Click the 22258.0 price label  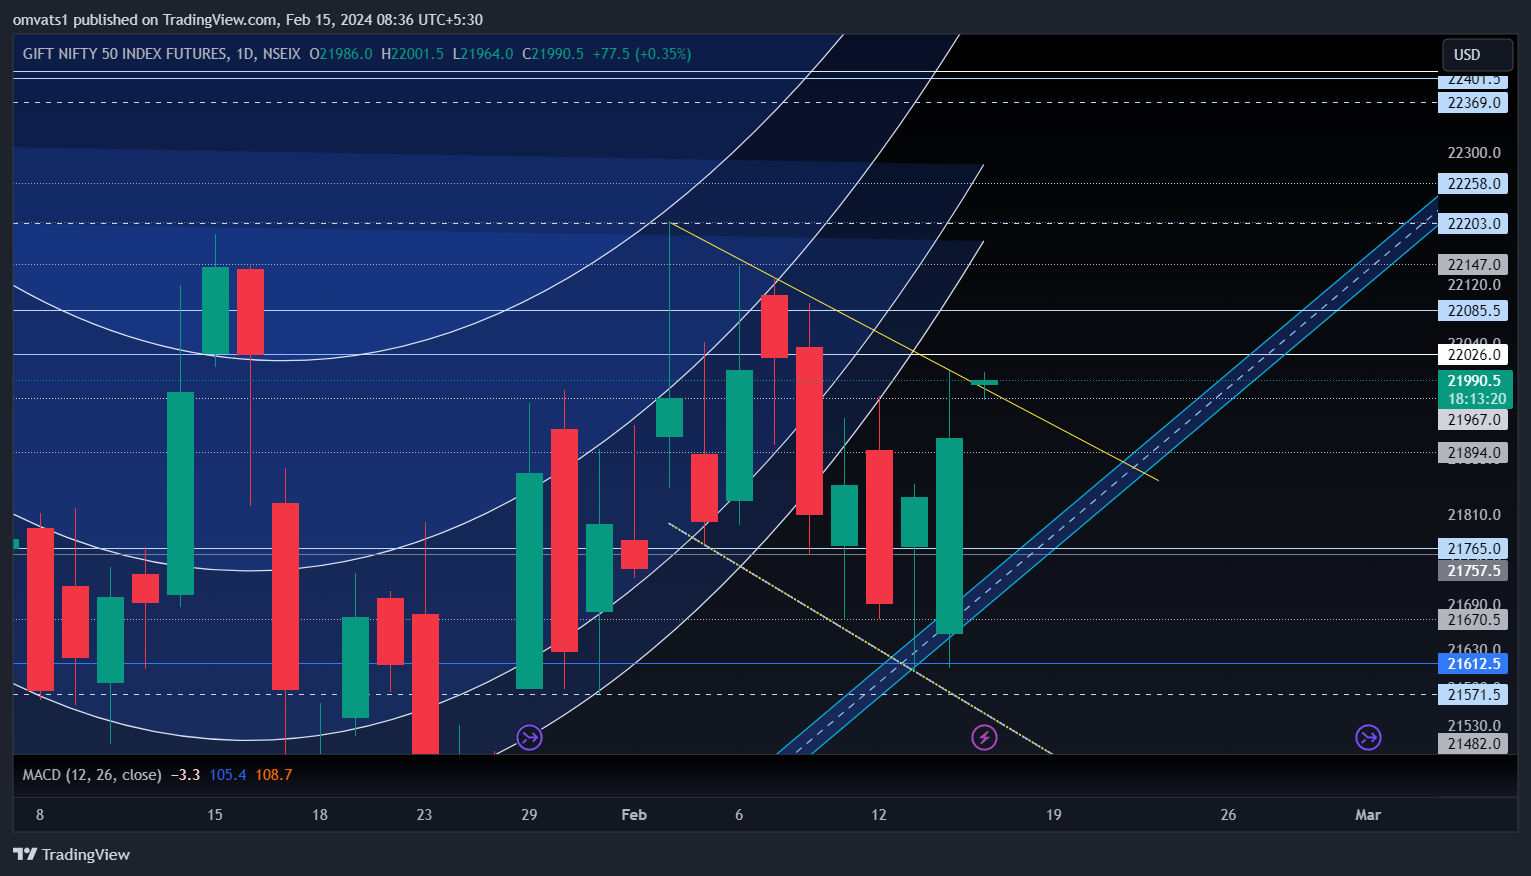pyautogui.click(x=1473, y=184)
